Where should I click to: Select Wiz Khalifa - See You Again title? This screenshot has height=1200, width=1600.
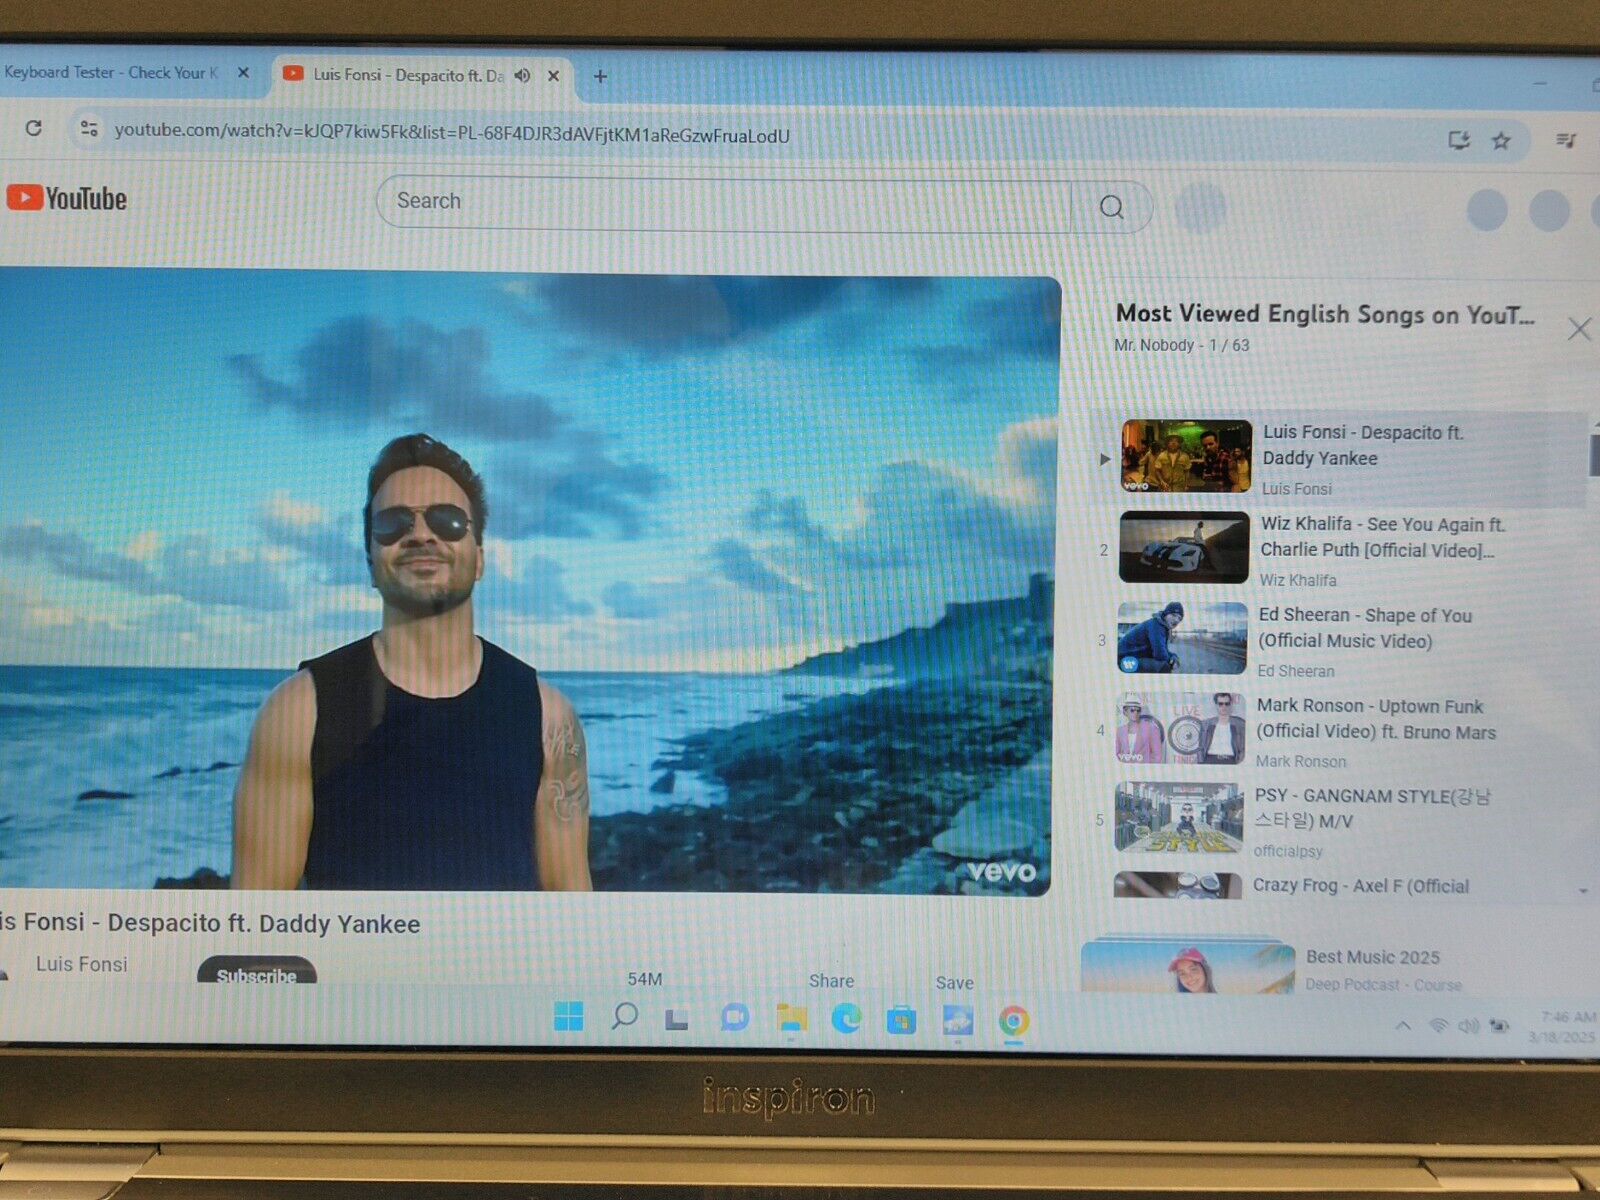tap(1383, 537)
